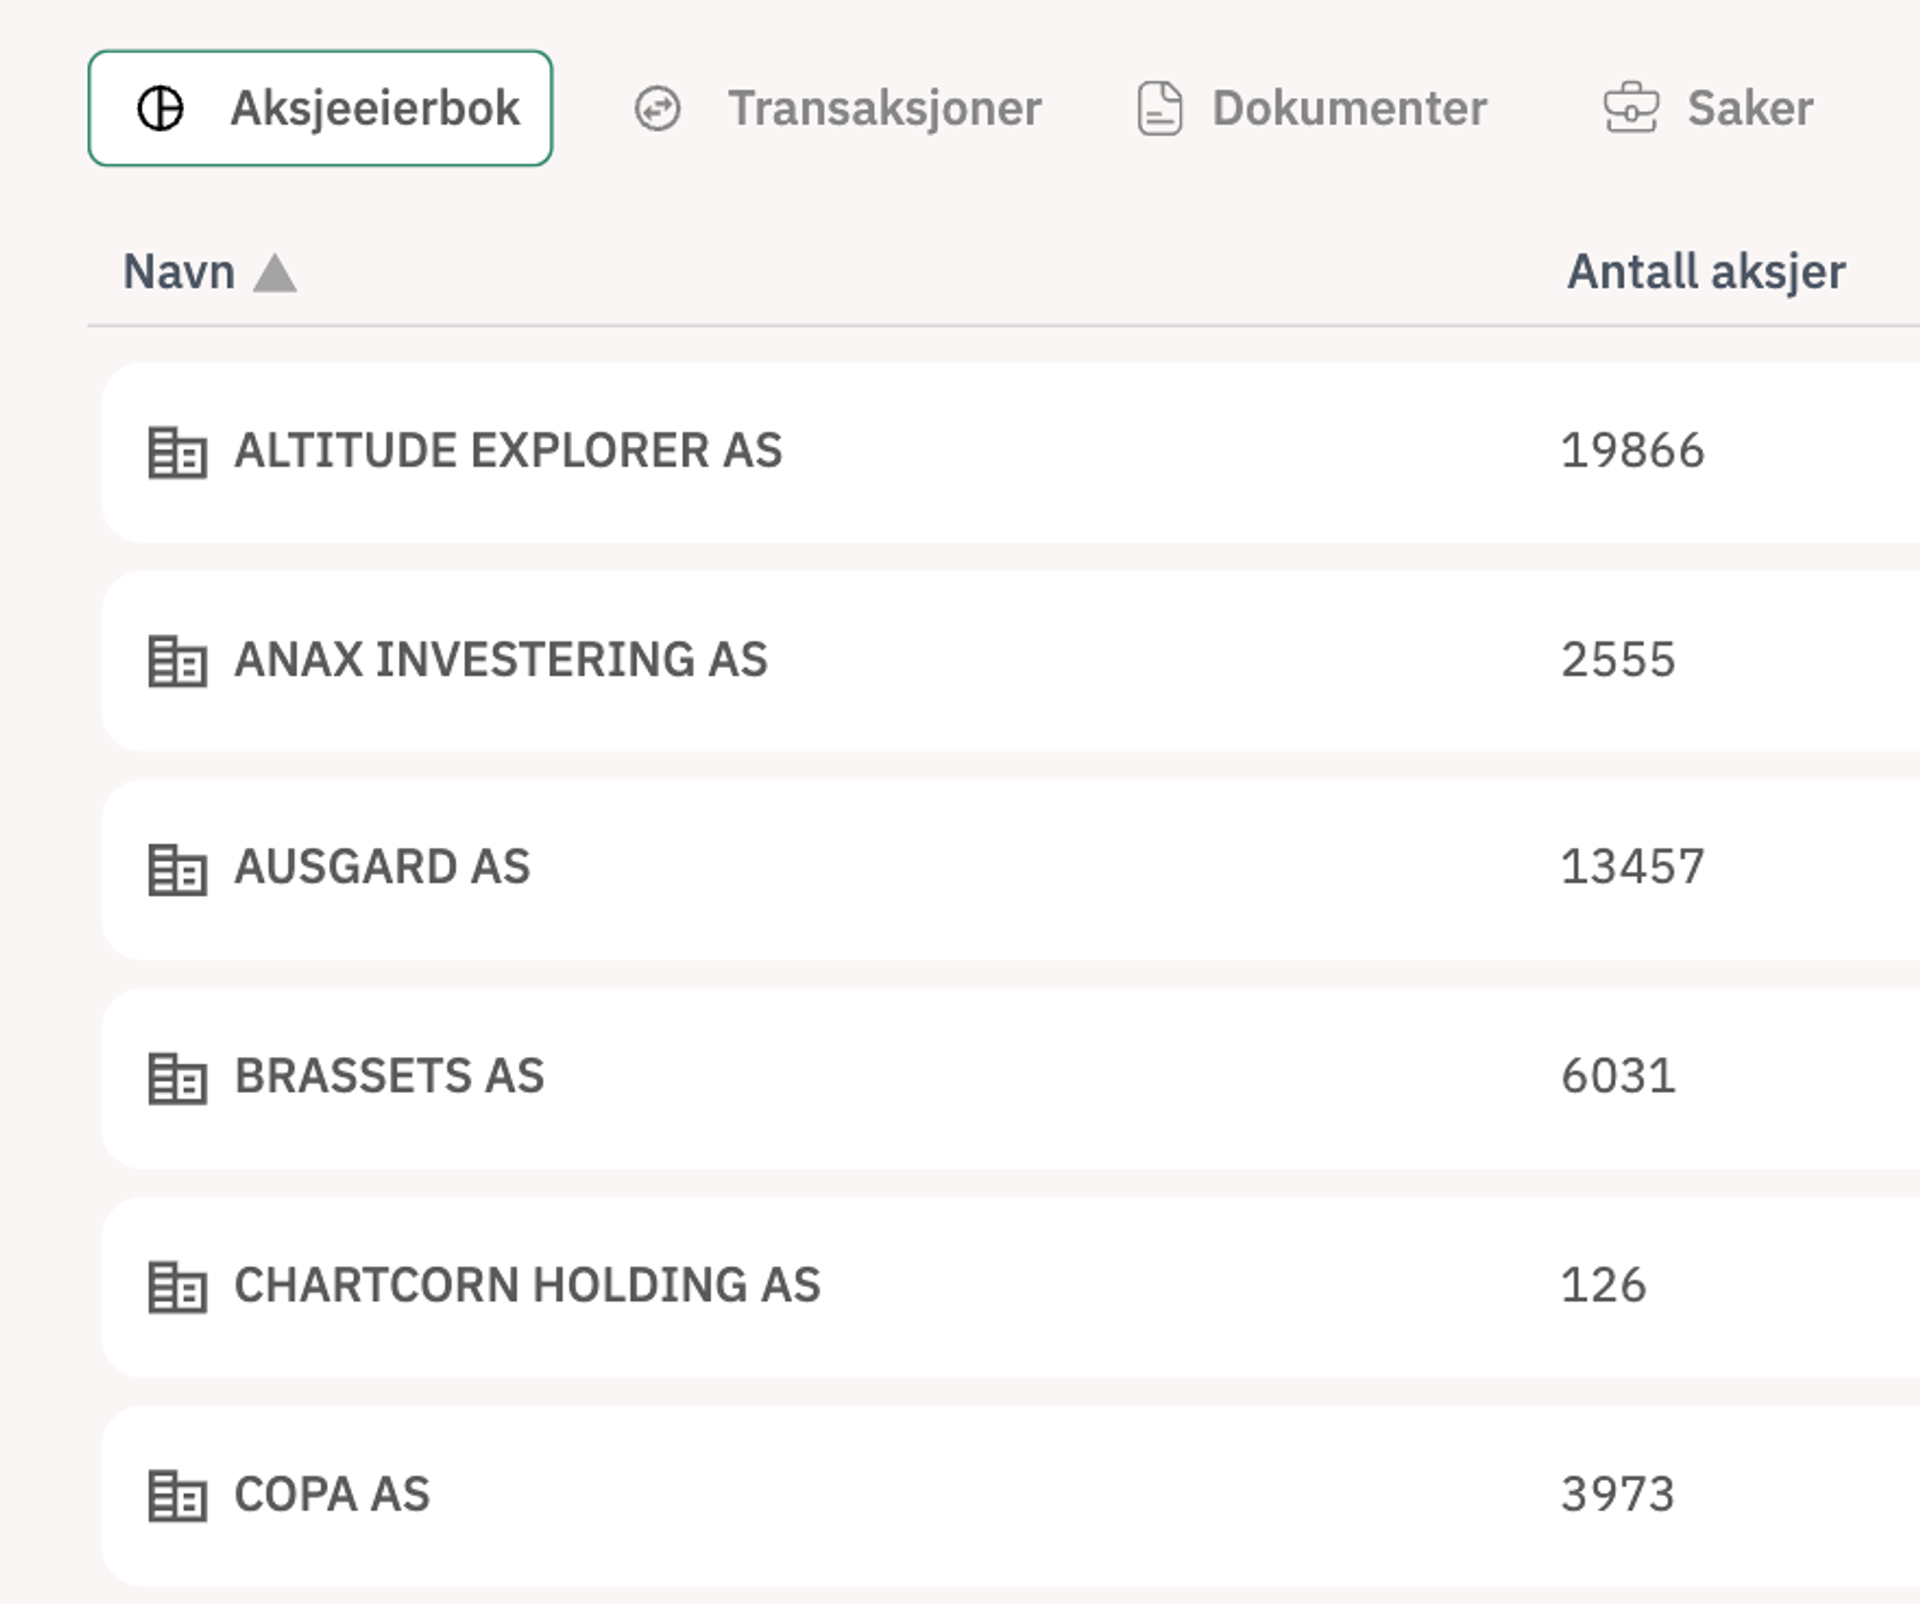
Task: Click the company icon beside ANAX INVESTERING AS
Action: pyautogui.click(x=177, y=661)
